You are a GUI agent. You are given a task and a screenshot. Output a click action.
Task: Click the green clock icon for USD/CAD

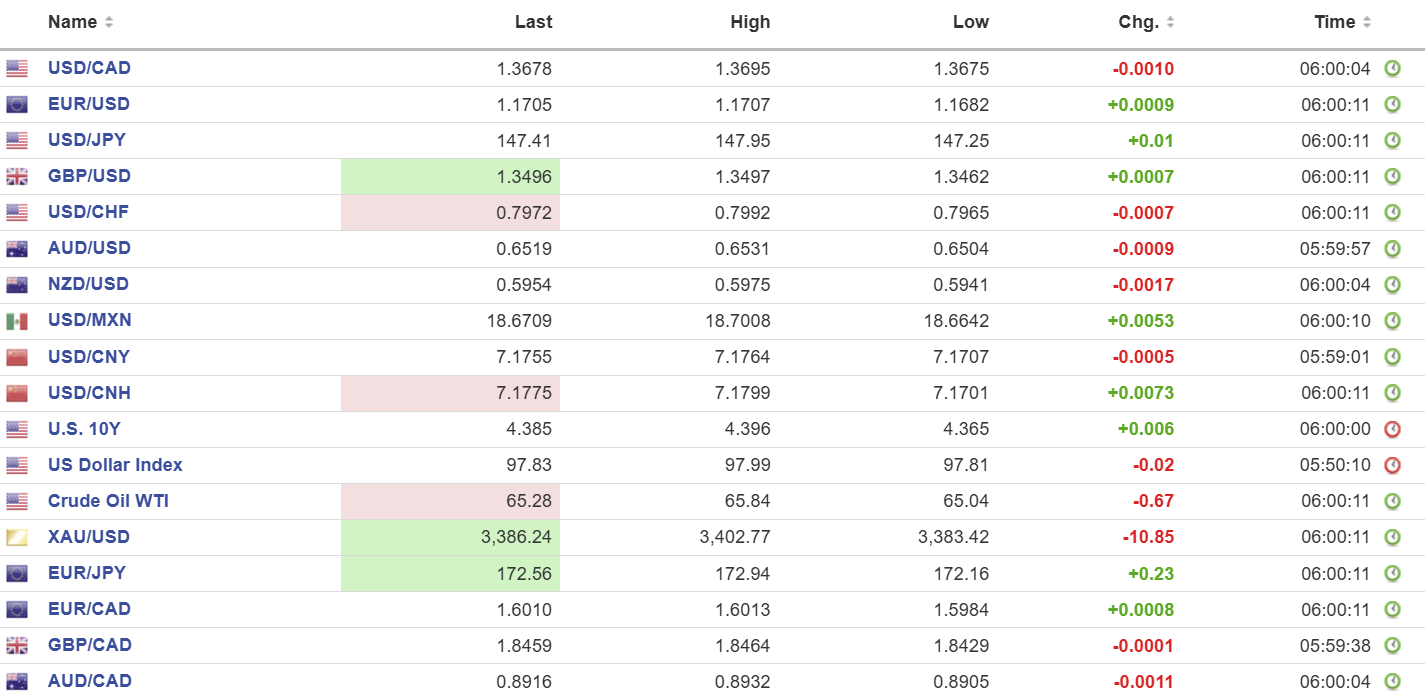[x=1392, y=69]
